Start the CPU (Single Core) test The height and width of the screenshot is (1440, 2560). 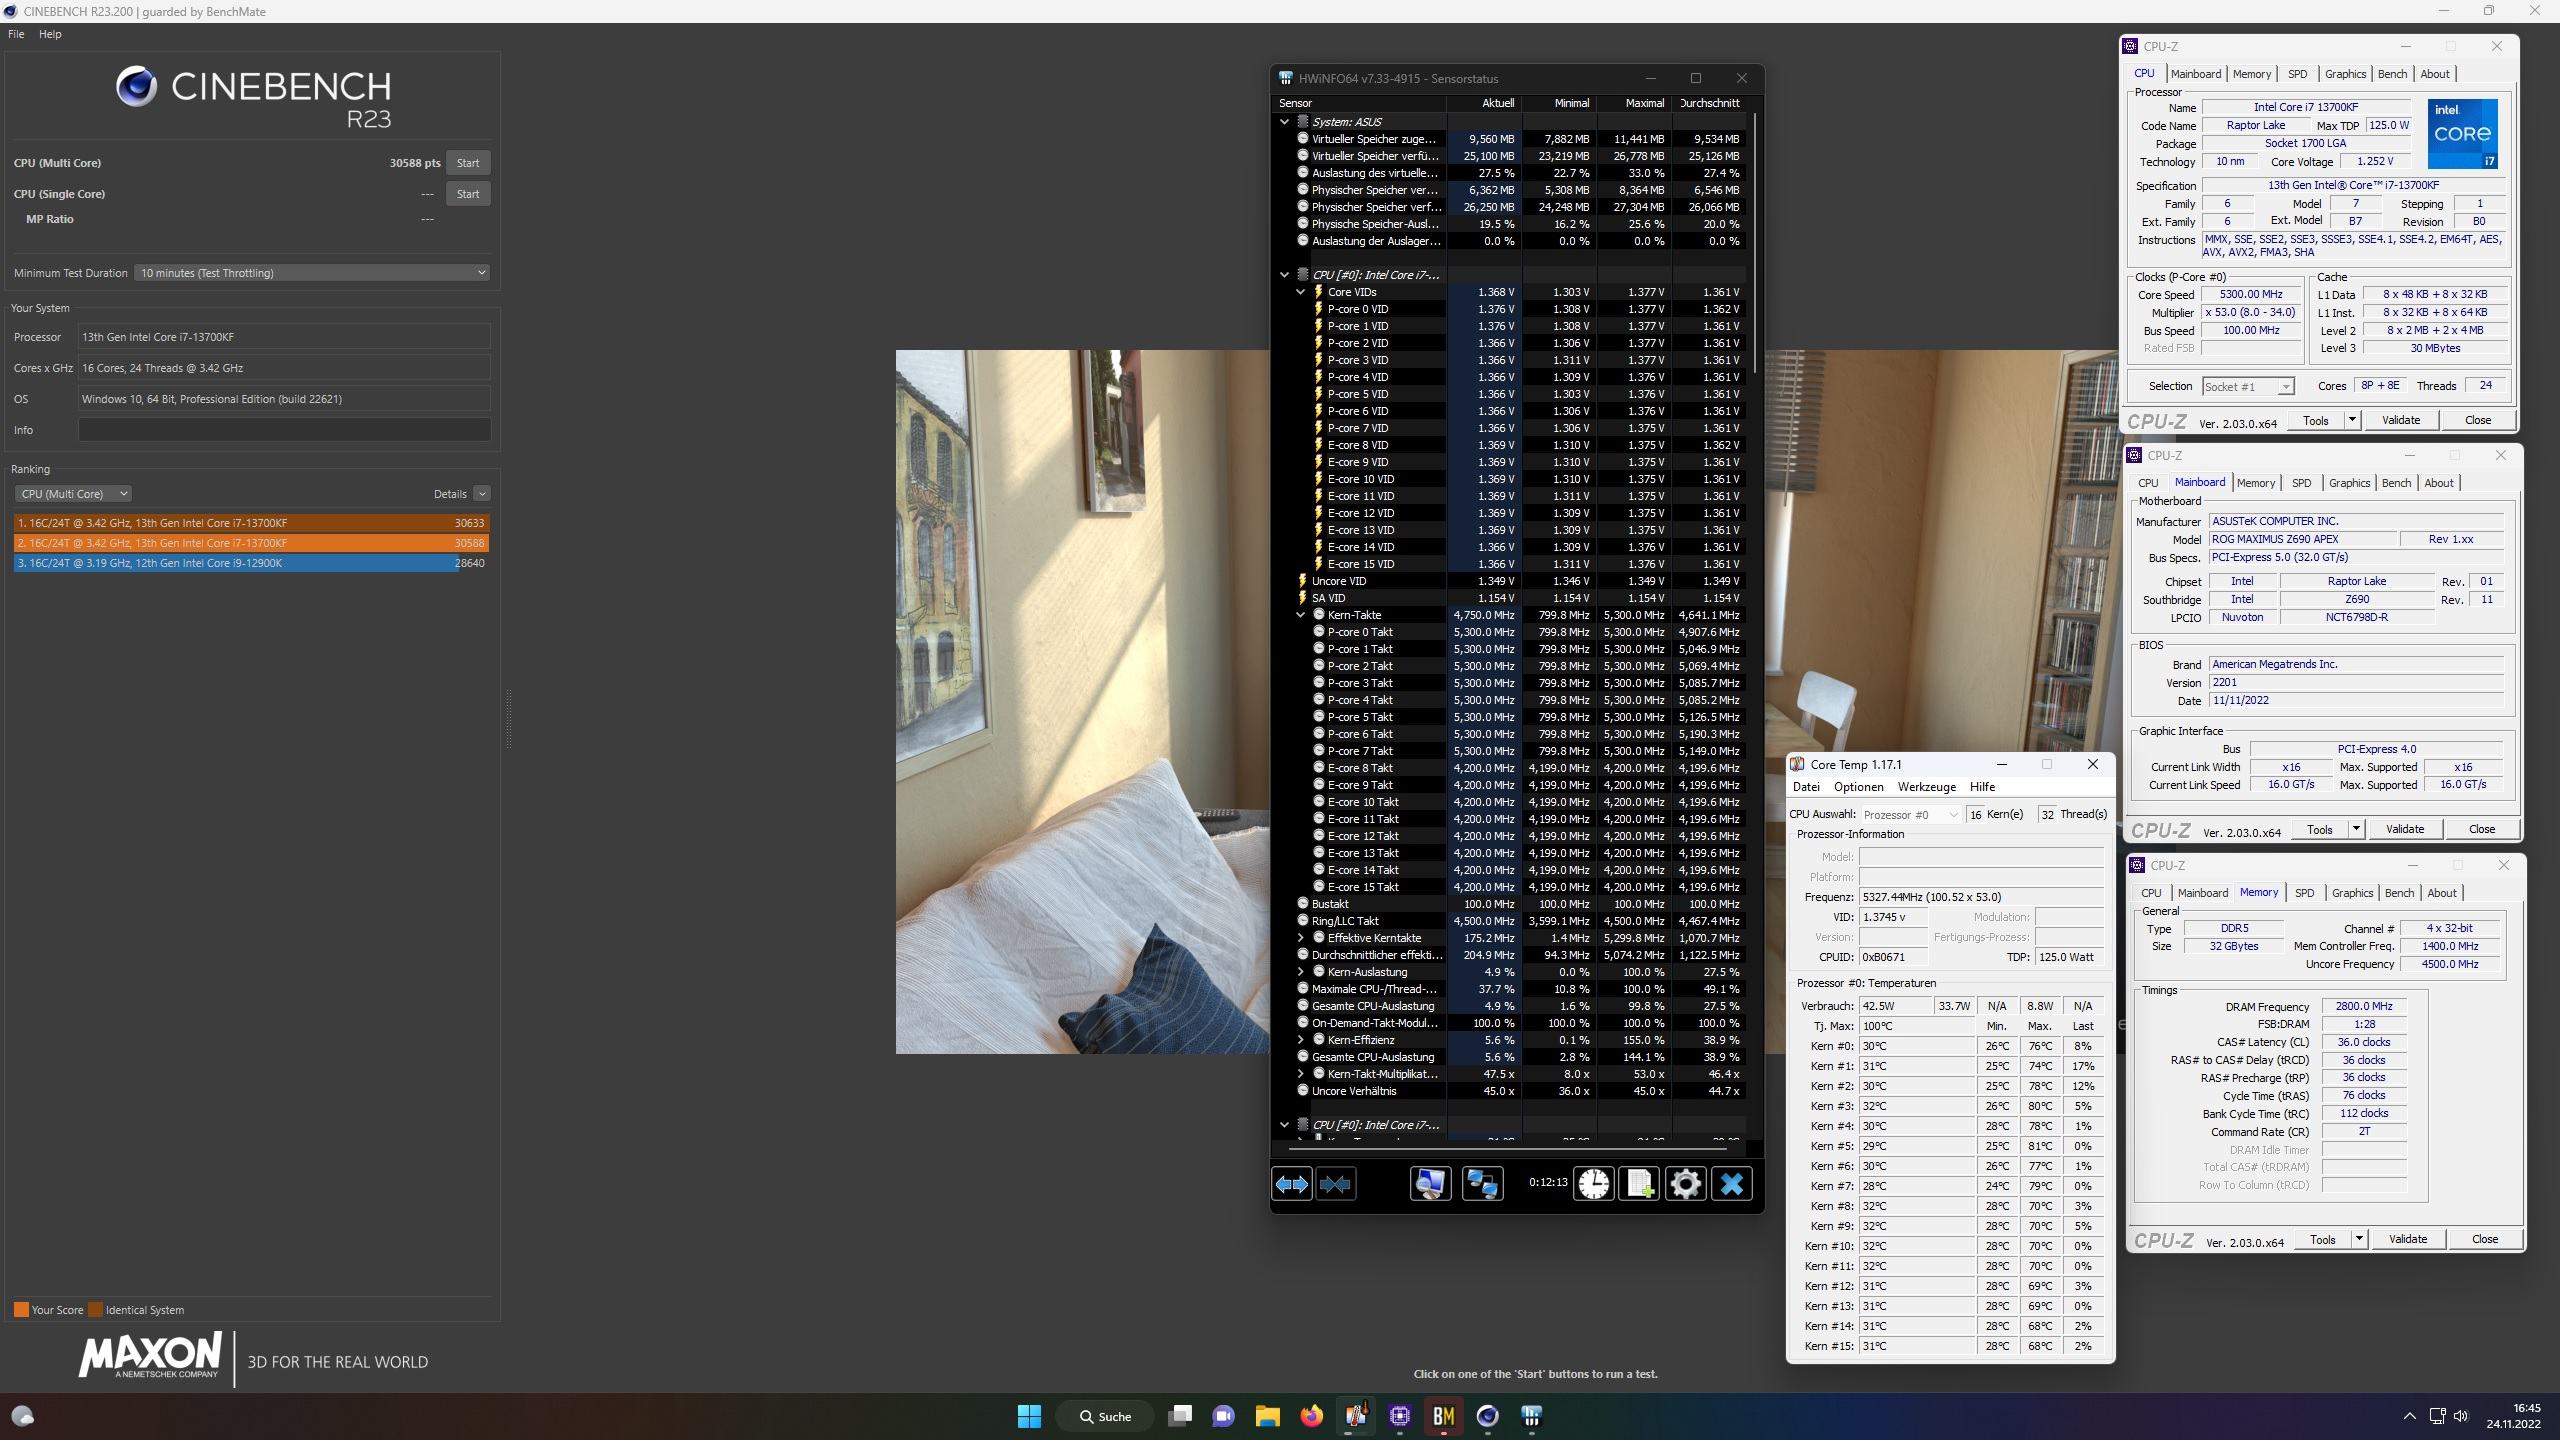pyautogui.click(x=468, y=194)
